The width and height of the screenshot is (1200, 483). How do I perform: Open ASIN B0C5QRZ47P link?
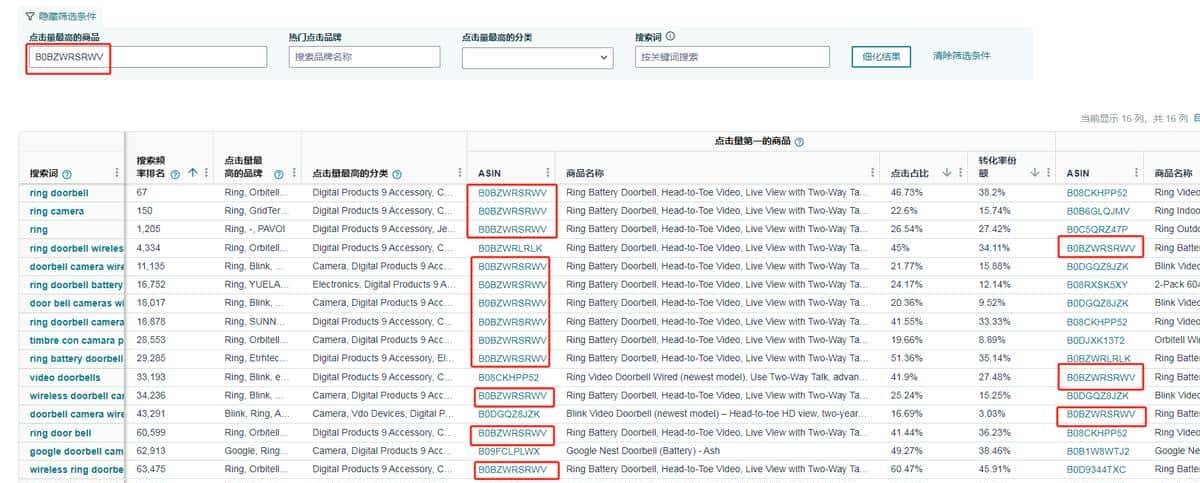[1097, 229]
